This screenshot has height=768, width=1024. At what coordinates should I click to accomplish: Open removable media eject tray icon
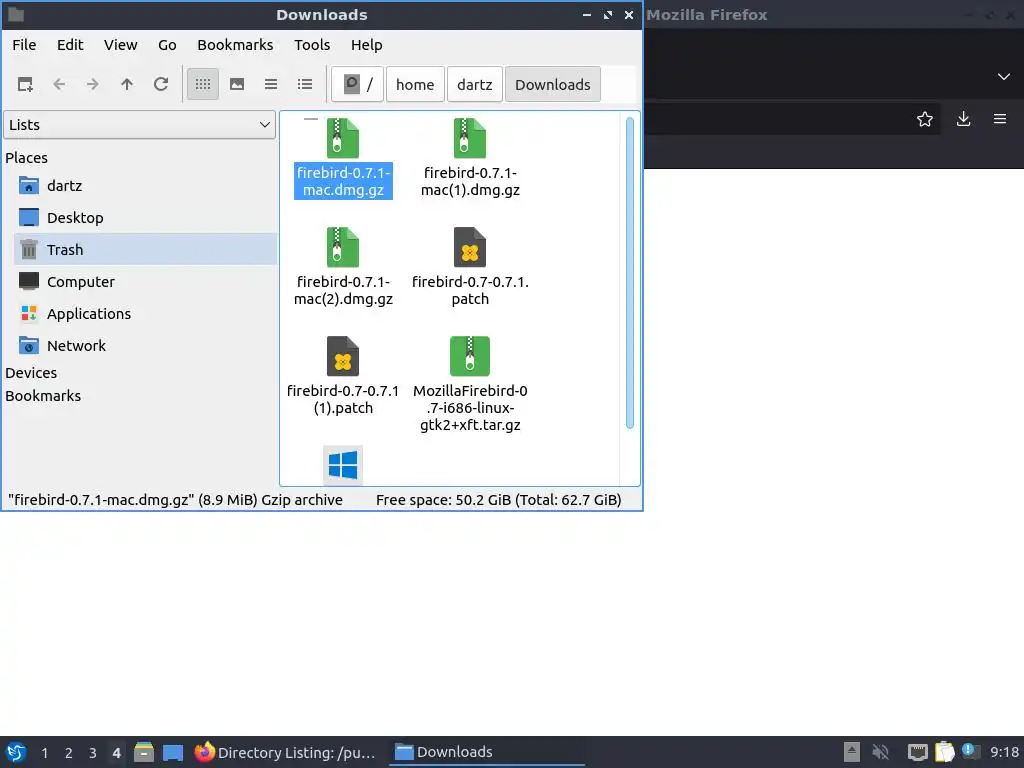tap(852, 752)
